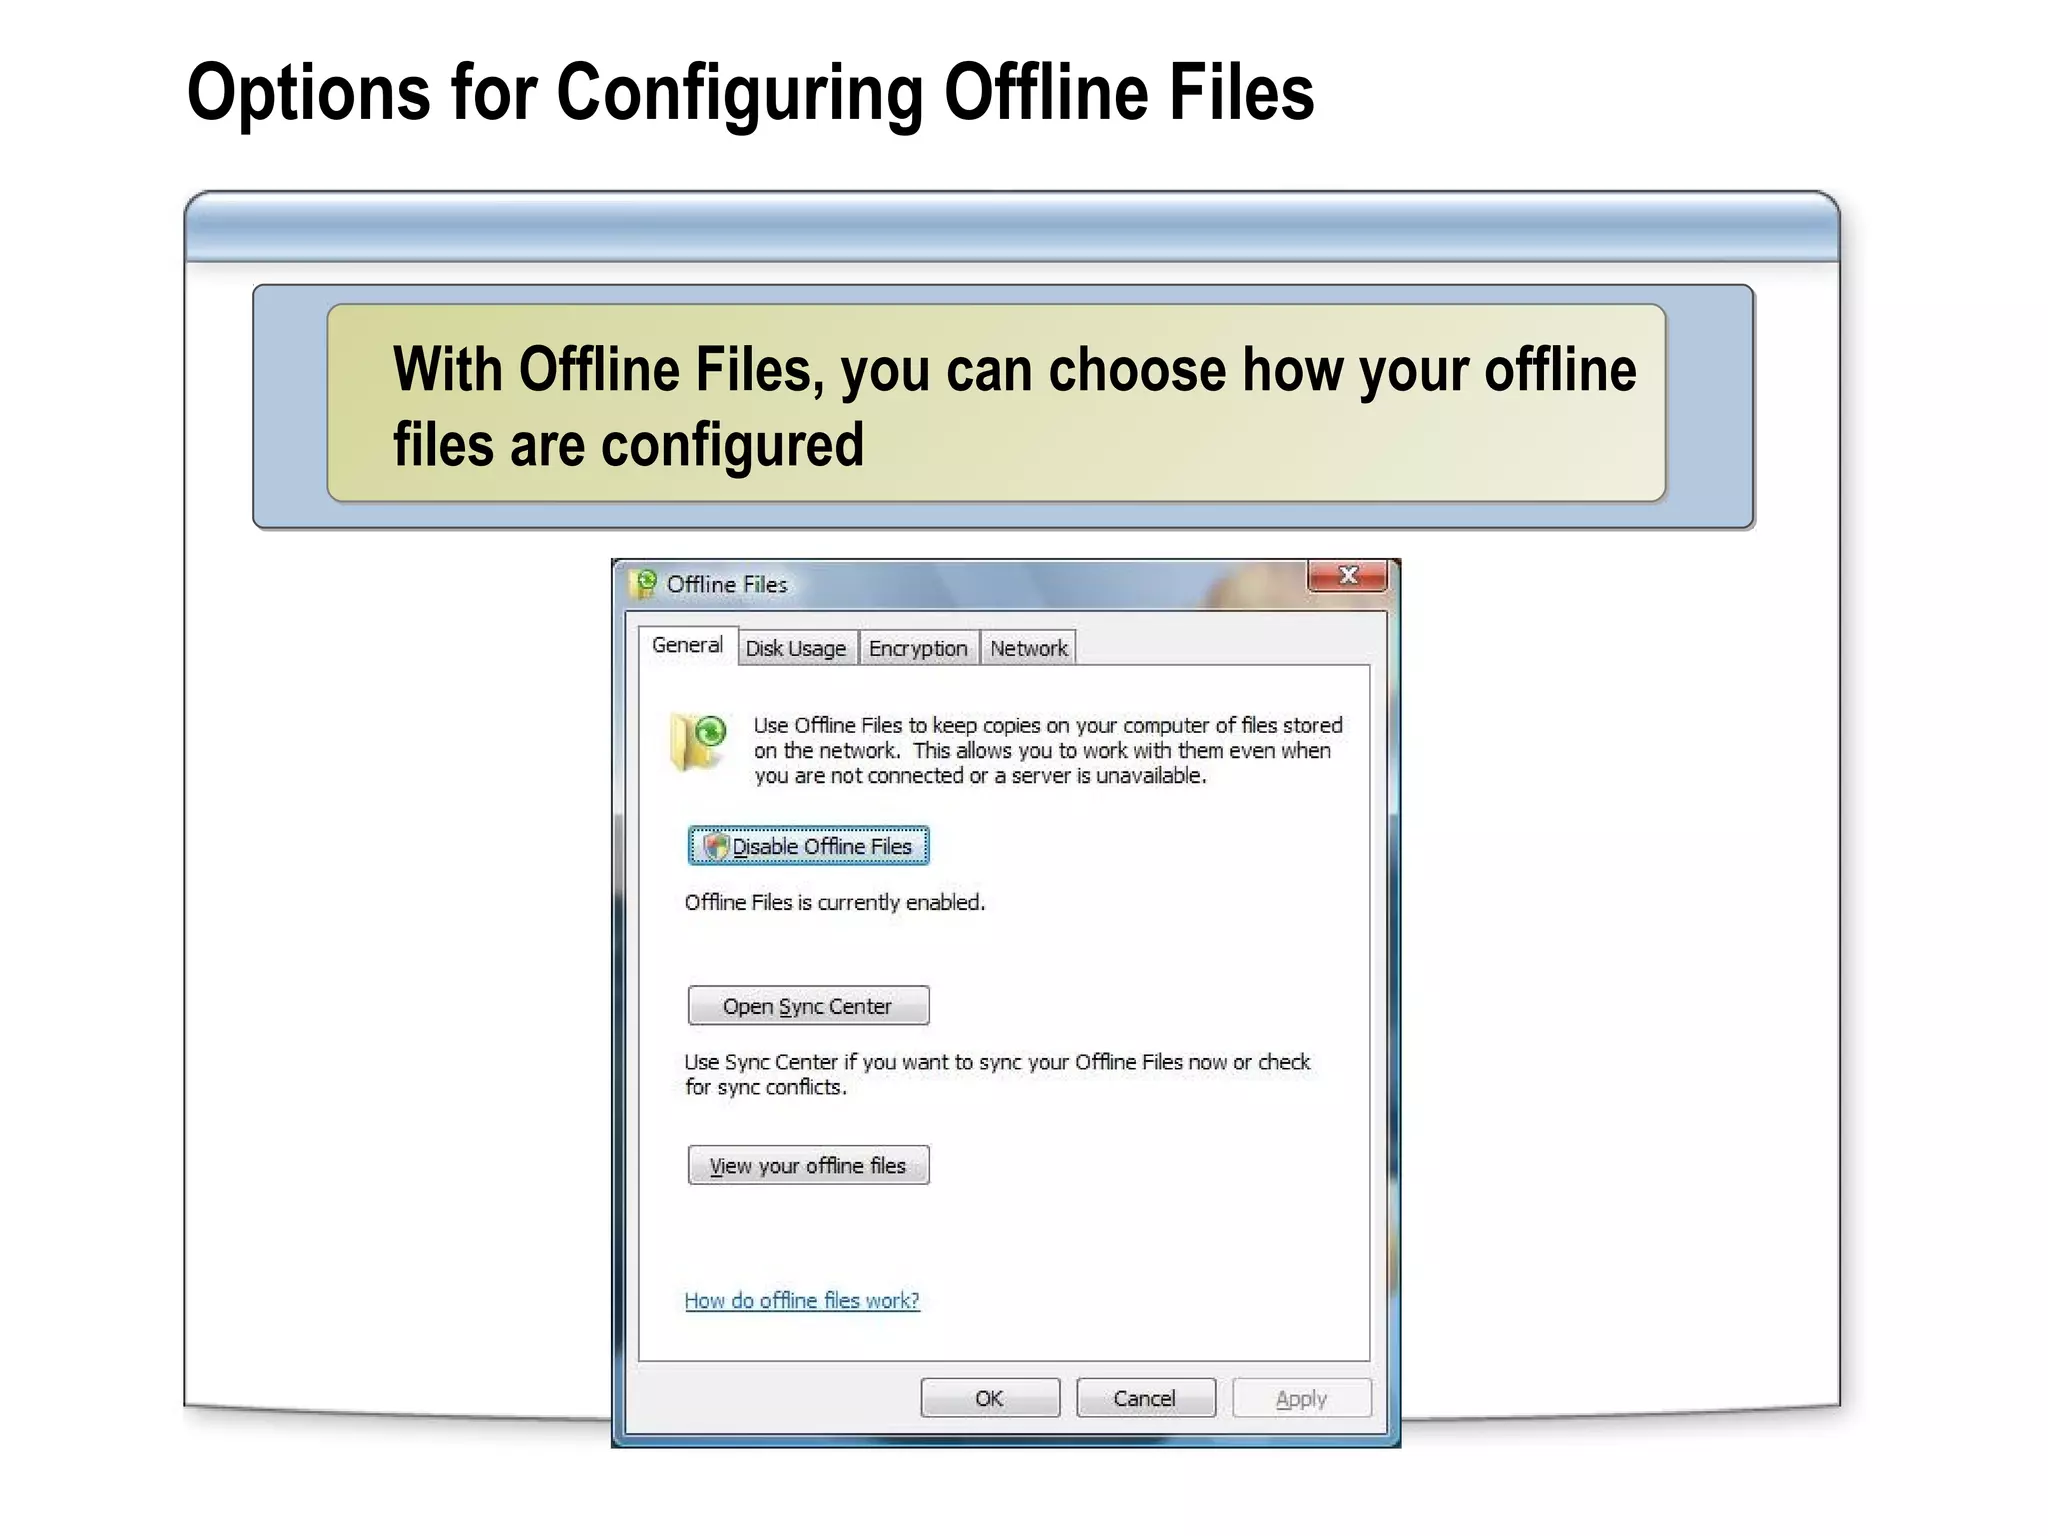Cancel the Offline Files dialog

pos(1146,1398)
